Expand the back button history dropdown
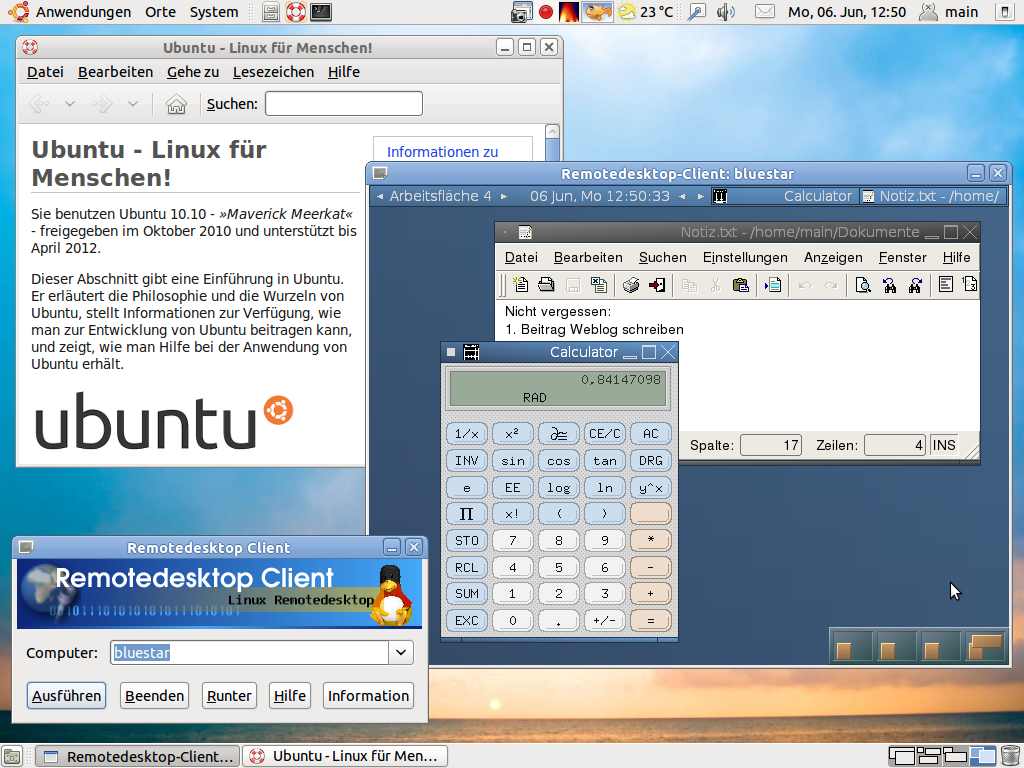Viewport: 1024px width, 768px height. pos(70,104)
